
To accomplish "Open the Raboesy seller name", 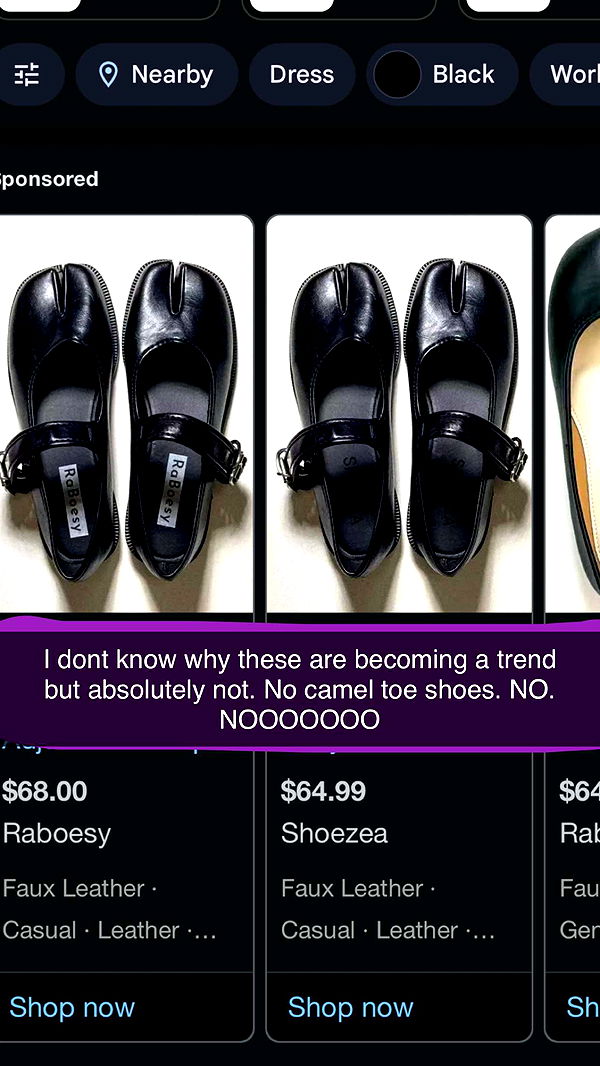I will click(56, 833).
